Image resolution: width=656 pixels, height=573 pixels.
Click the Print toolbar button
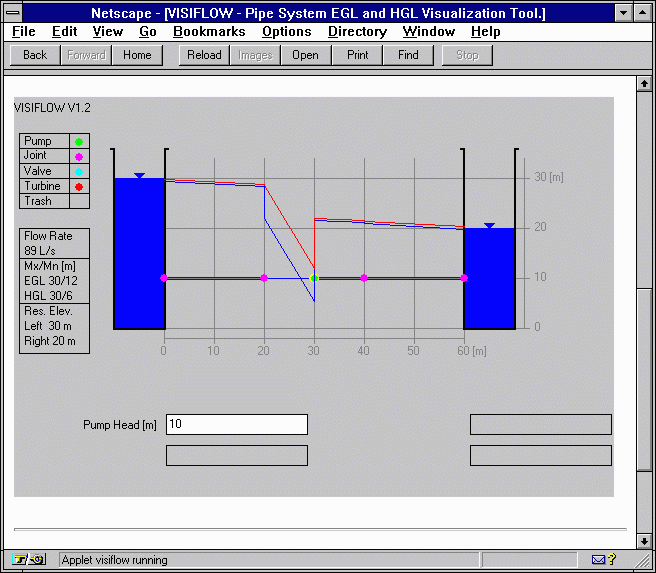click(x=357, y=55)
